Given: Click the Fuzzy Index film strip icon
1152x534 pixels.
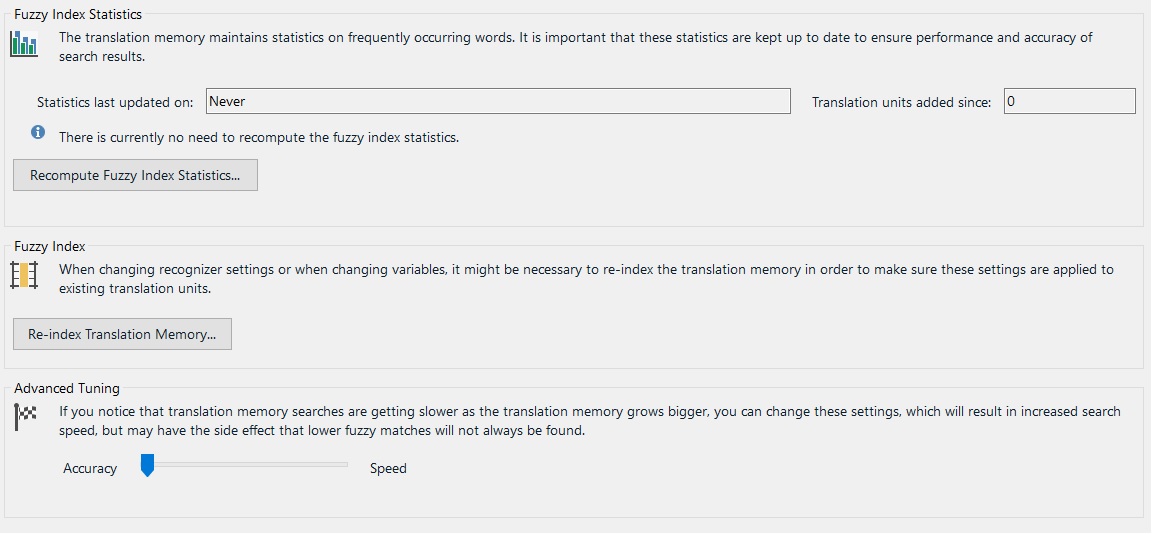Looking at the screenshot, I should 23,275.
